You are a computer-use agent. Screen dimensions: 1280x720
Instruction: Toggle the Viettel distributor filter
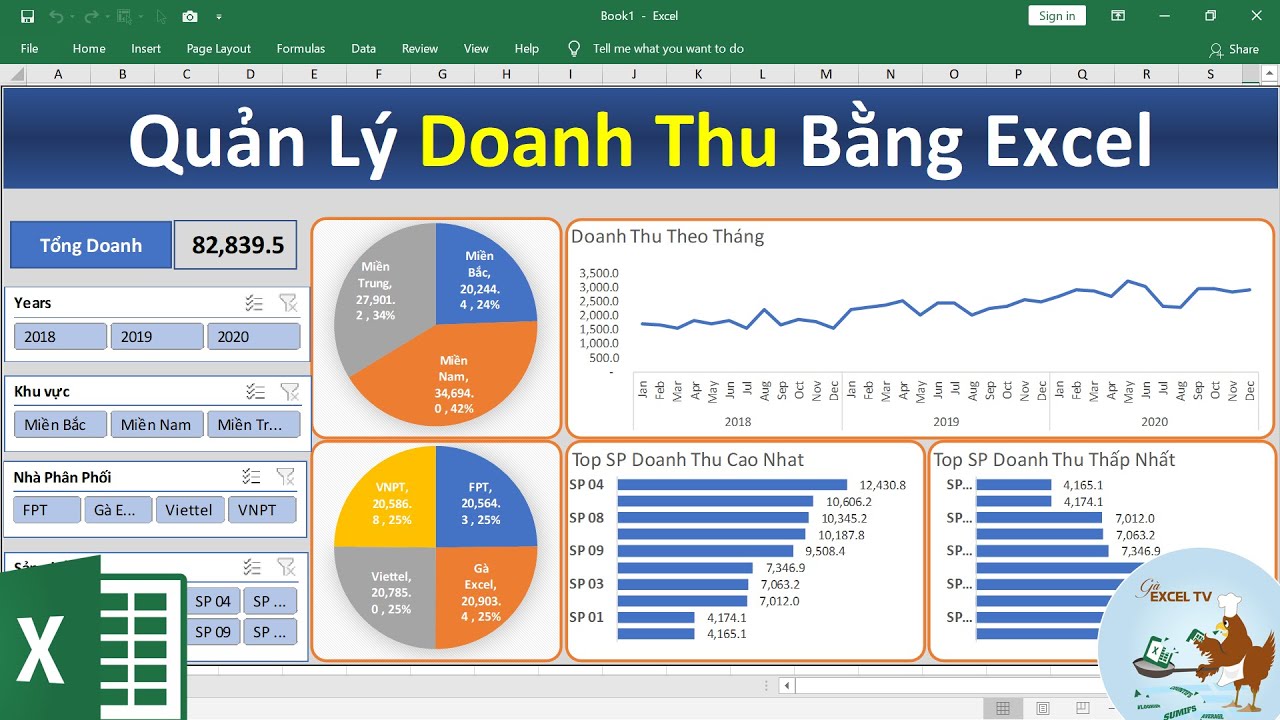[x=190, y=510]
